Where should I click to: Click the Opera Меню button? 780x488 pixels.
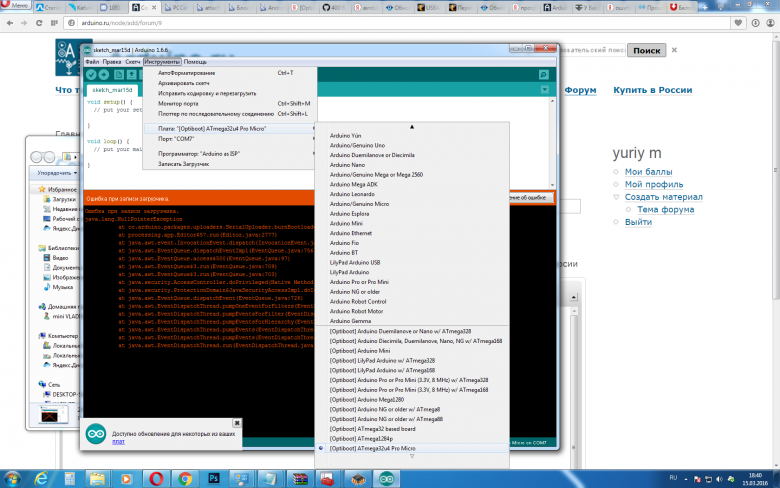[x=15, y=5]
